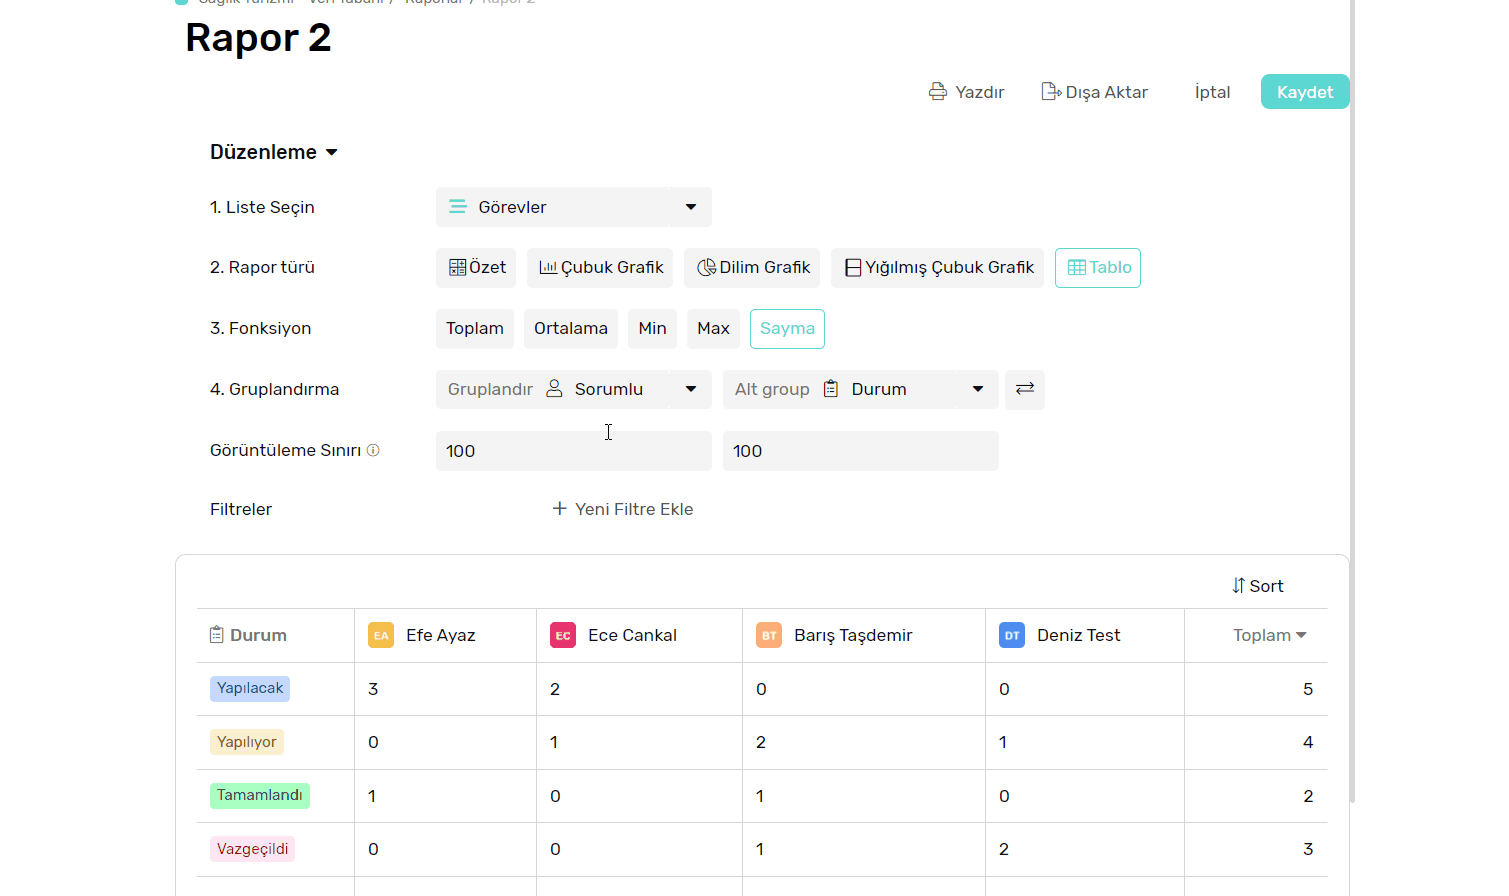Image resolution: width=1509 pixels, height=896 pixels.
Task: Choose the Ortalama function
Action: 571,329
